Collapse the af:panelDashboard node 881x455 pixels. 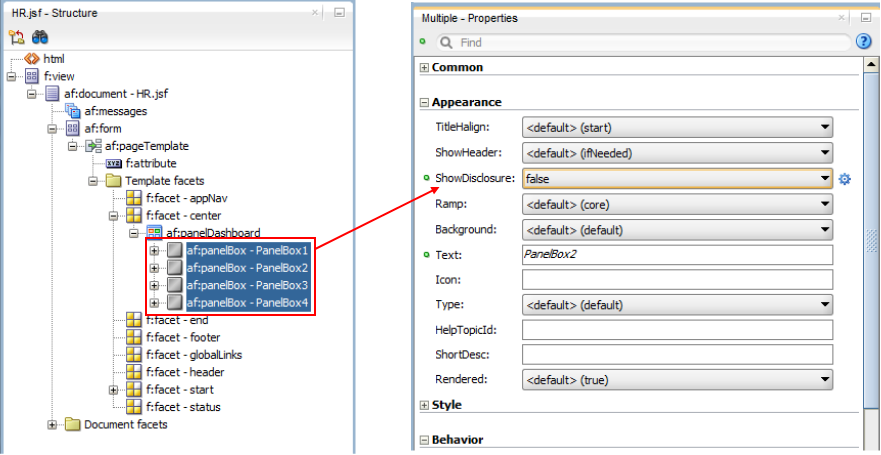point(134,233)
